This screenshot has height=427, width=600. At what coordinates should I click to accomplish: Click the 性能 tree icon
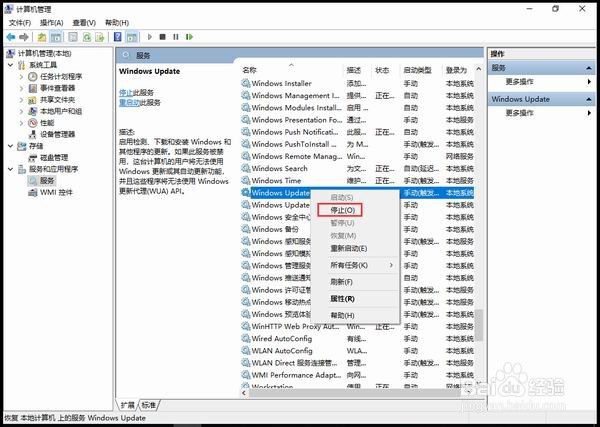(33, 123)
